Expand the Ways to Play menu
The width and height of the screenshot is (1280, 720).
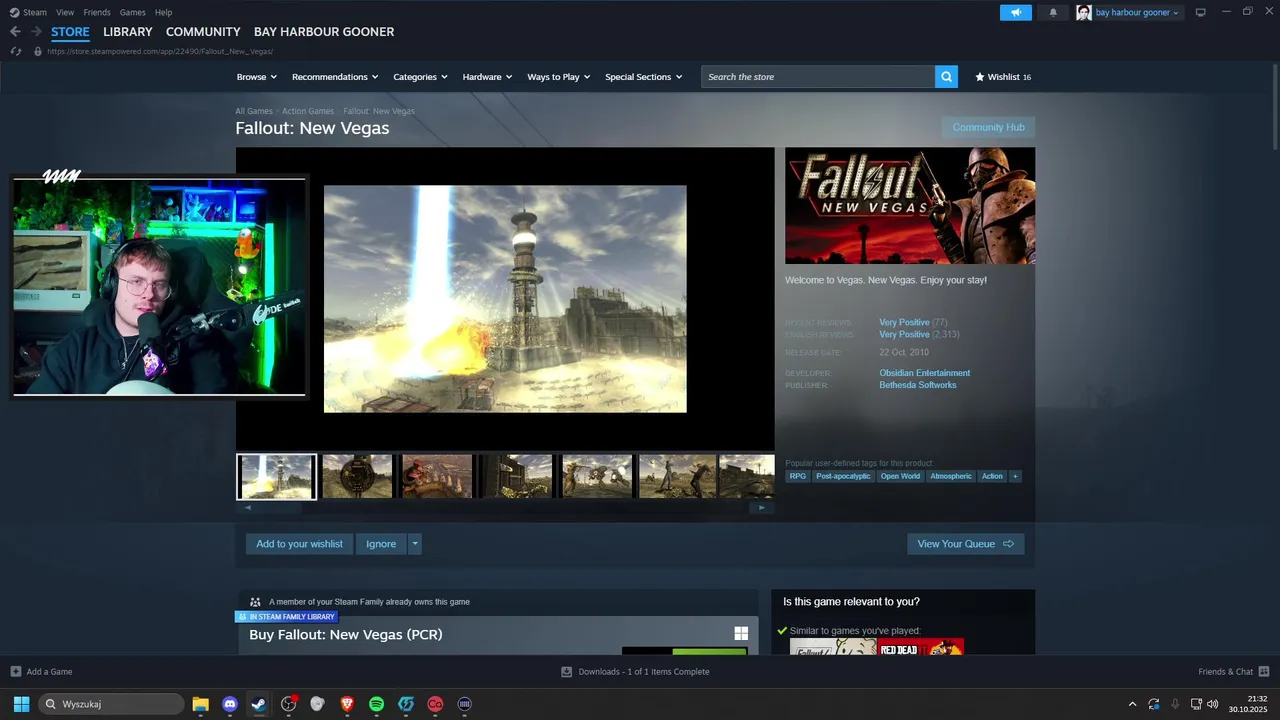[559, 77]
